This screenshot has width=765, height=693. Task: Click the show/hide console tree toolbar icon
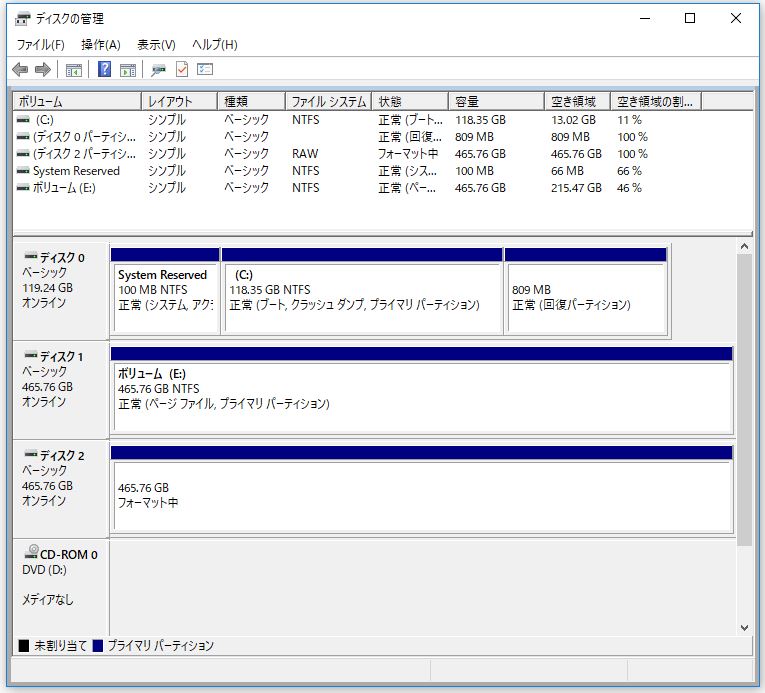click(x=74, y=70)
